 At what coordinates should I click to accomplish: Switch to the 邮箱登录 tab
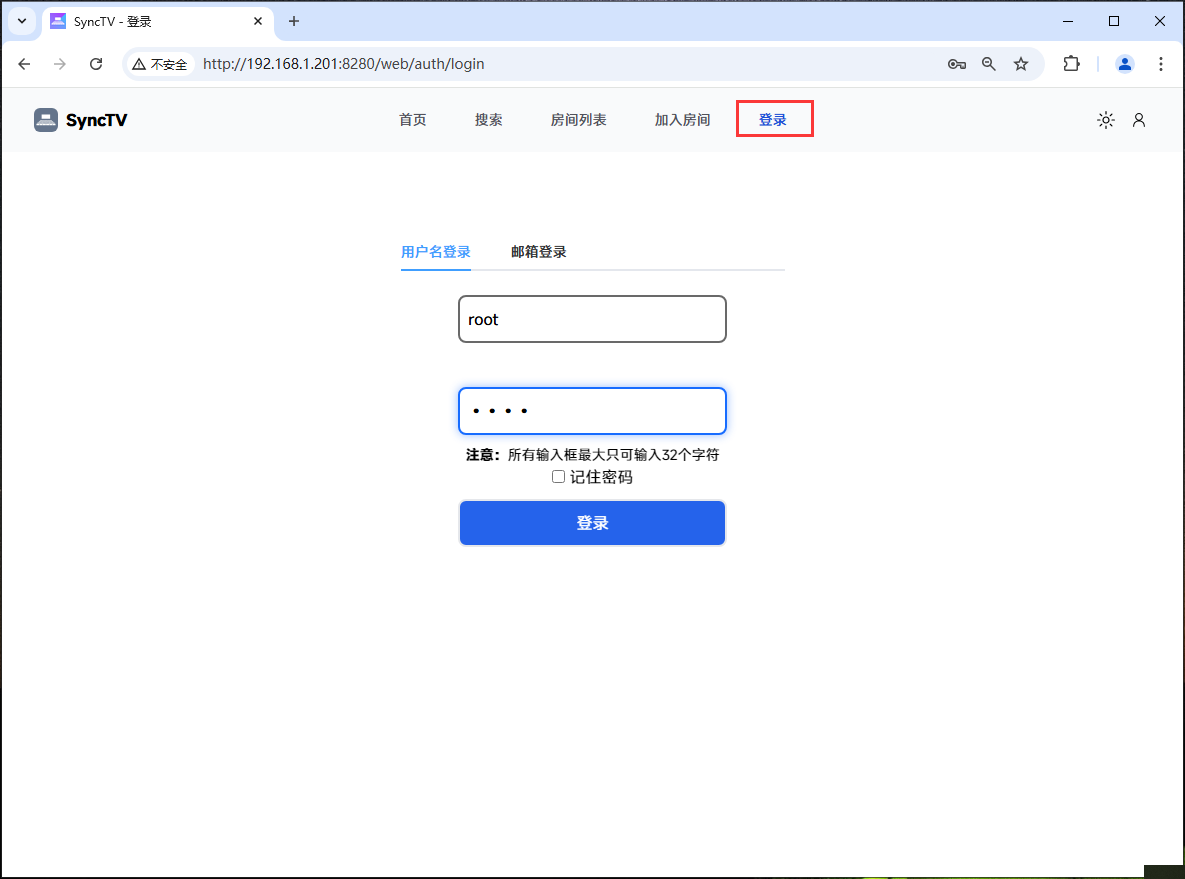click(538, 252)
